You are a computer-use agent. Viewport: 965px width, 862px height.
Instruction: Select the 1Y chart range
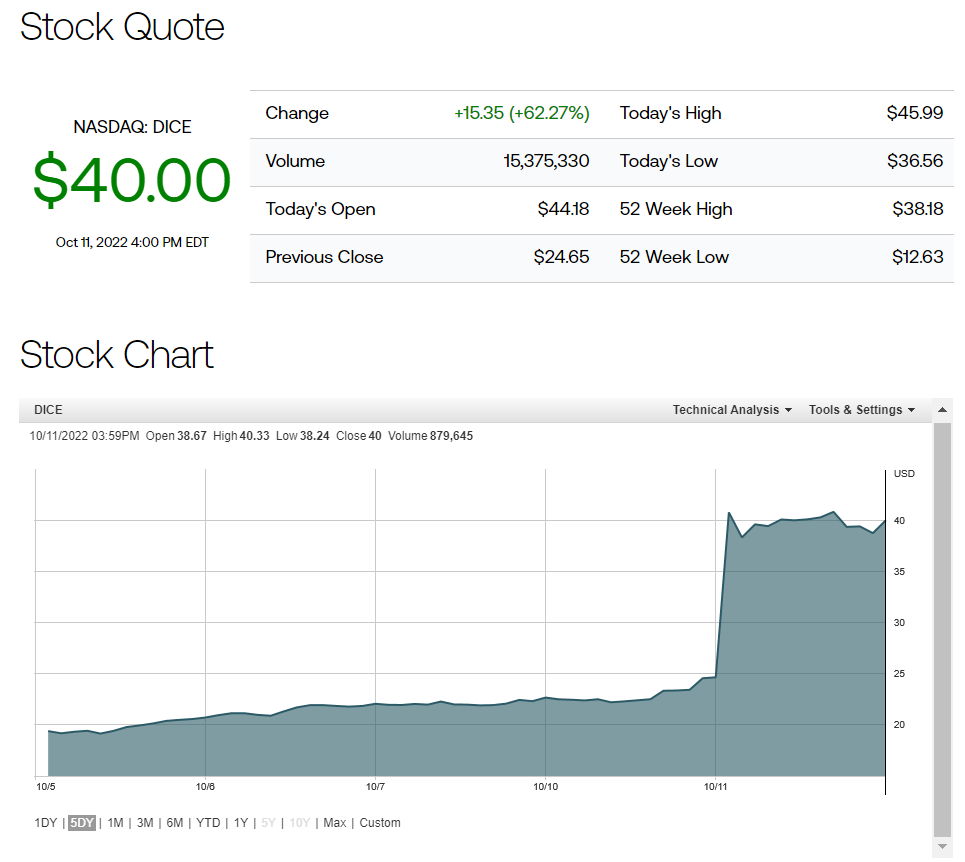[x=240, y=823]
